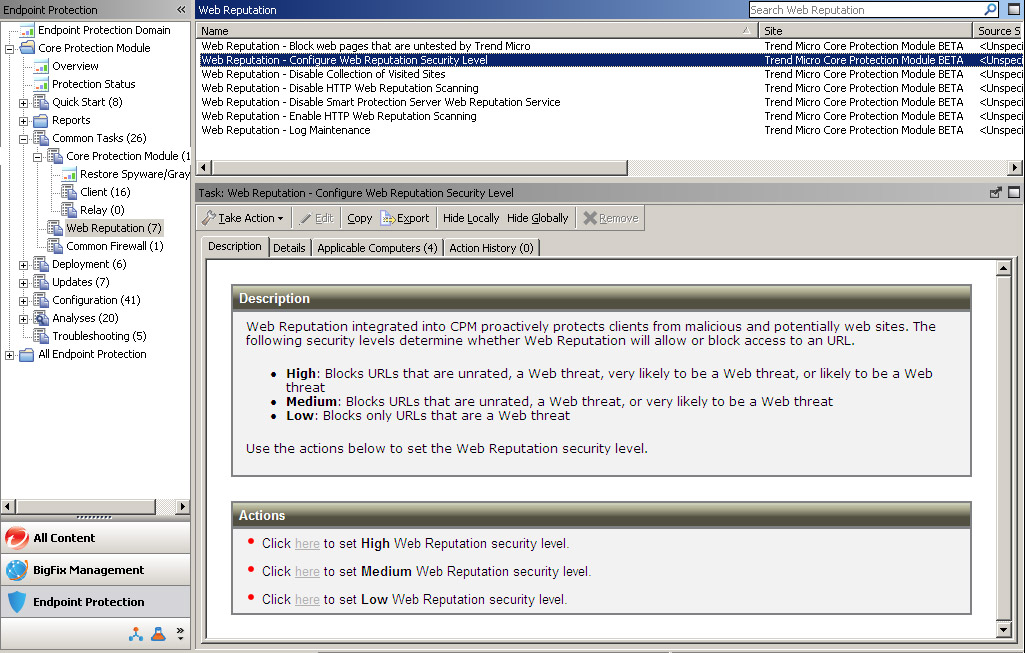
Task: Click the Restore Spyware/Gray chart icon
Action: click(69, 174)
